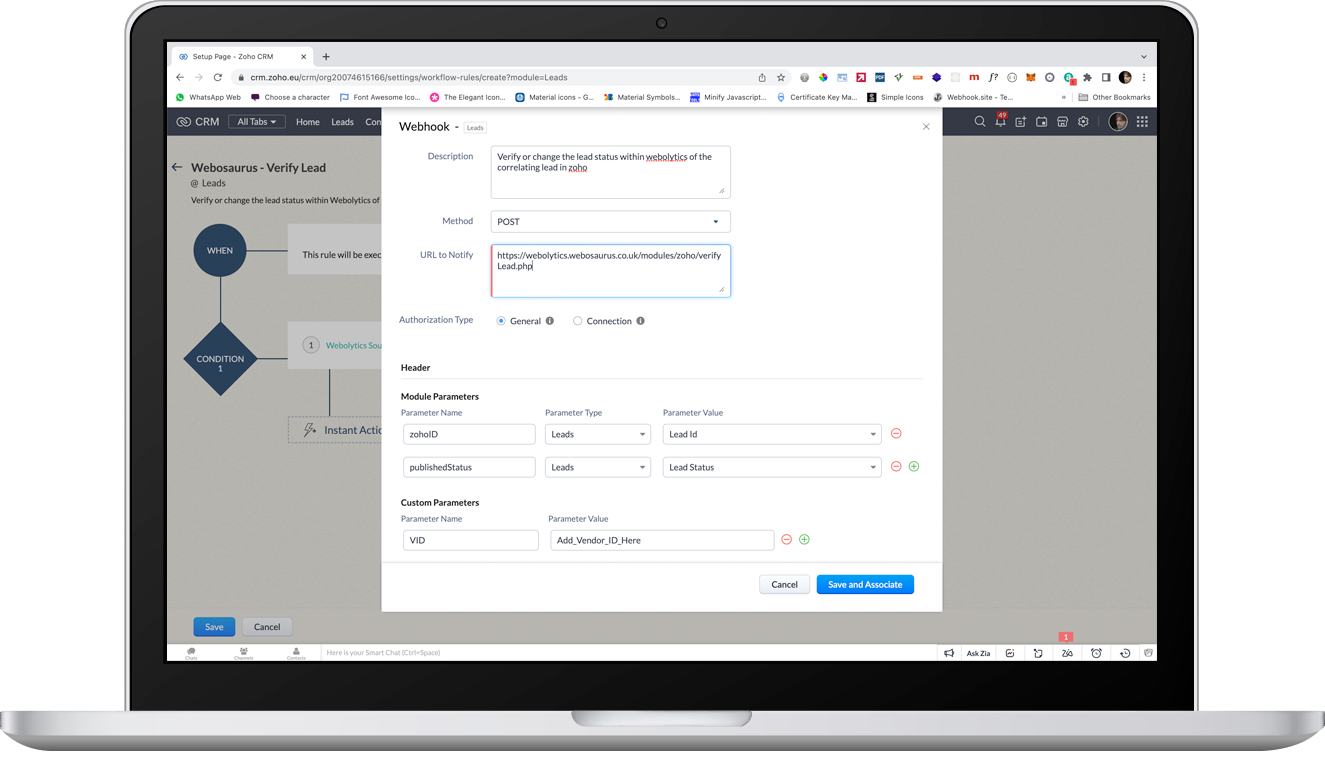Cancel the Webhook dialog
Image resolution: width=1325 pixels, height=780 pixels.
785,584
